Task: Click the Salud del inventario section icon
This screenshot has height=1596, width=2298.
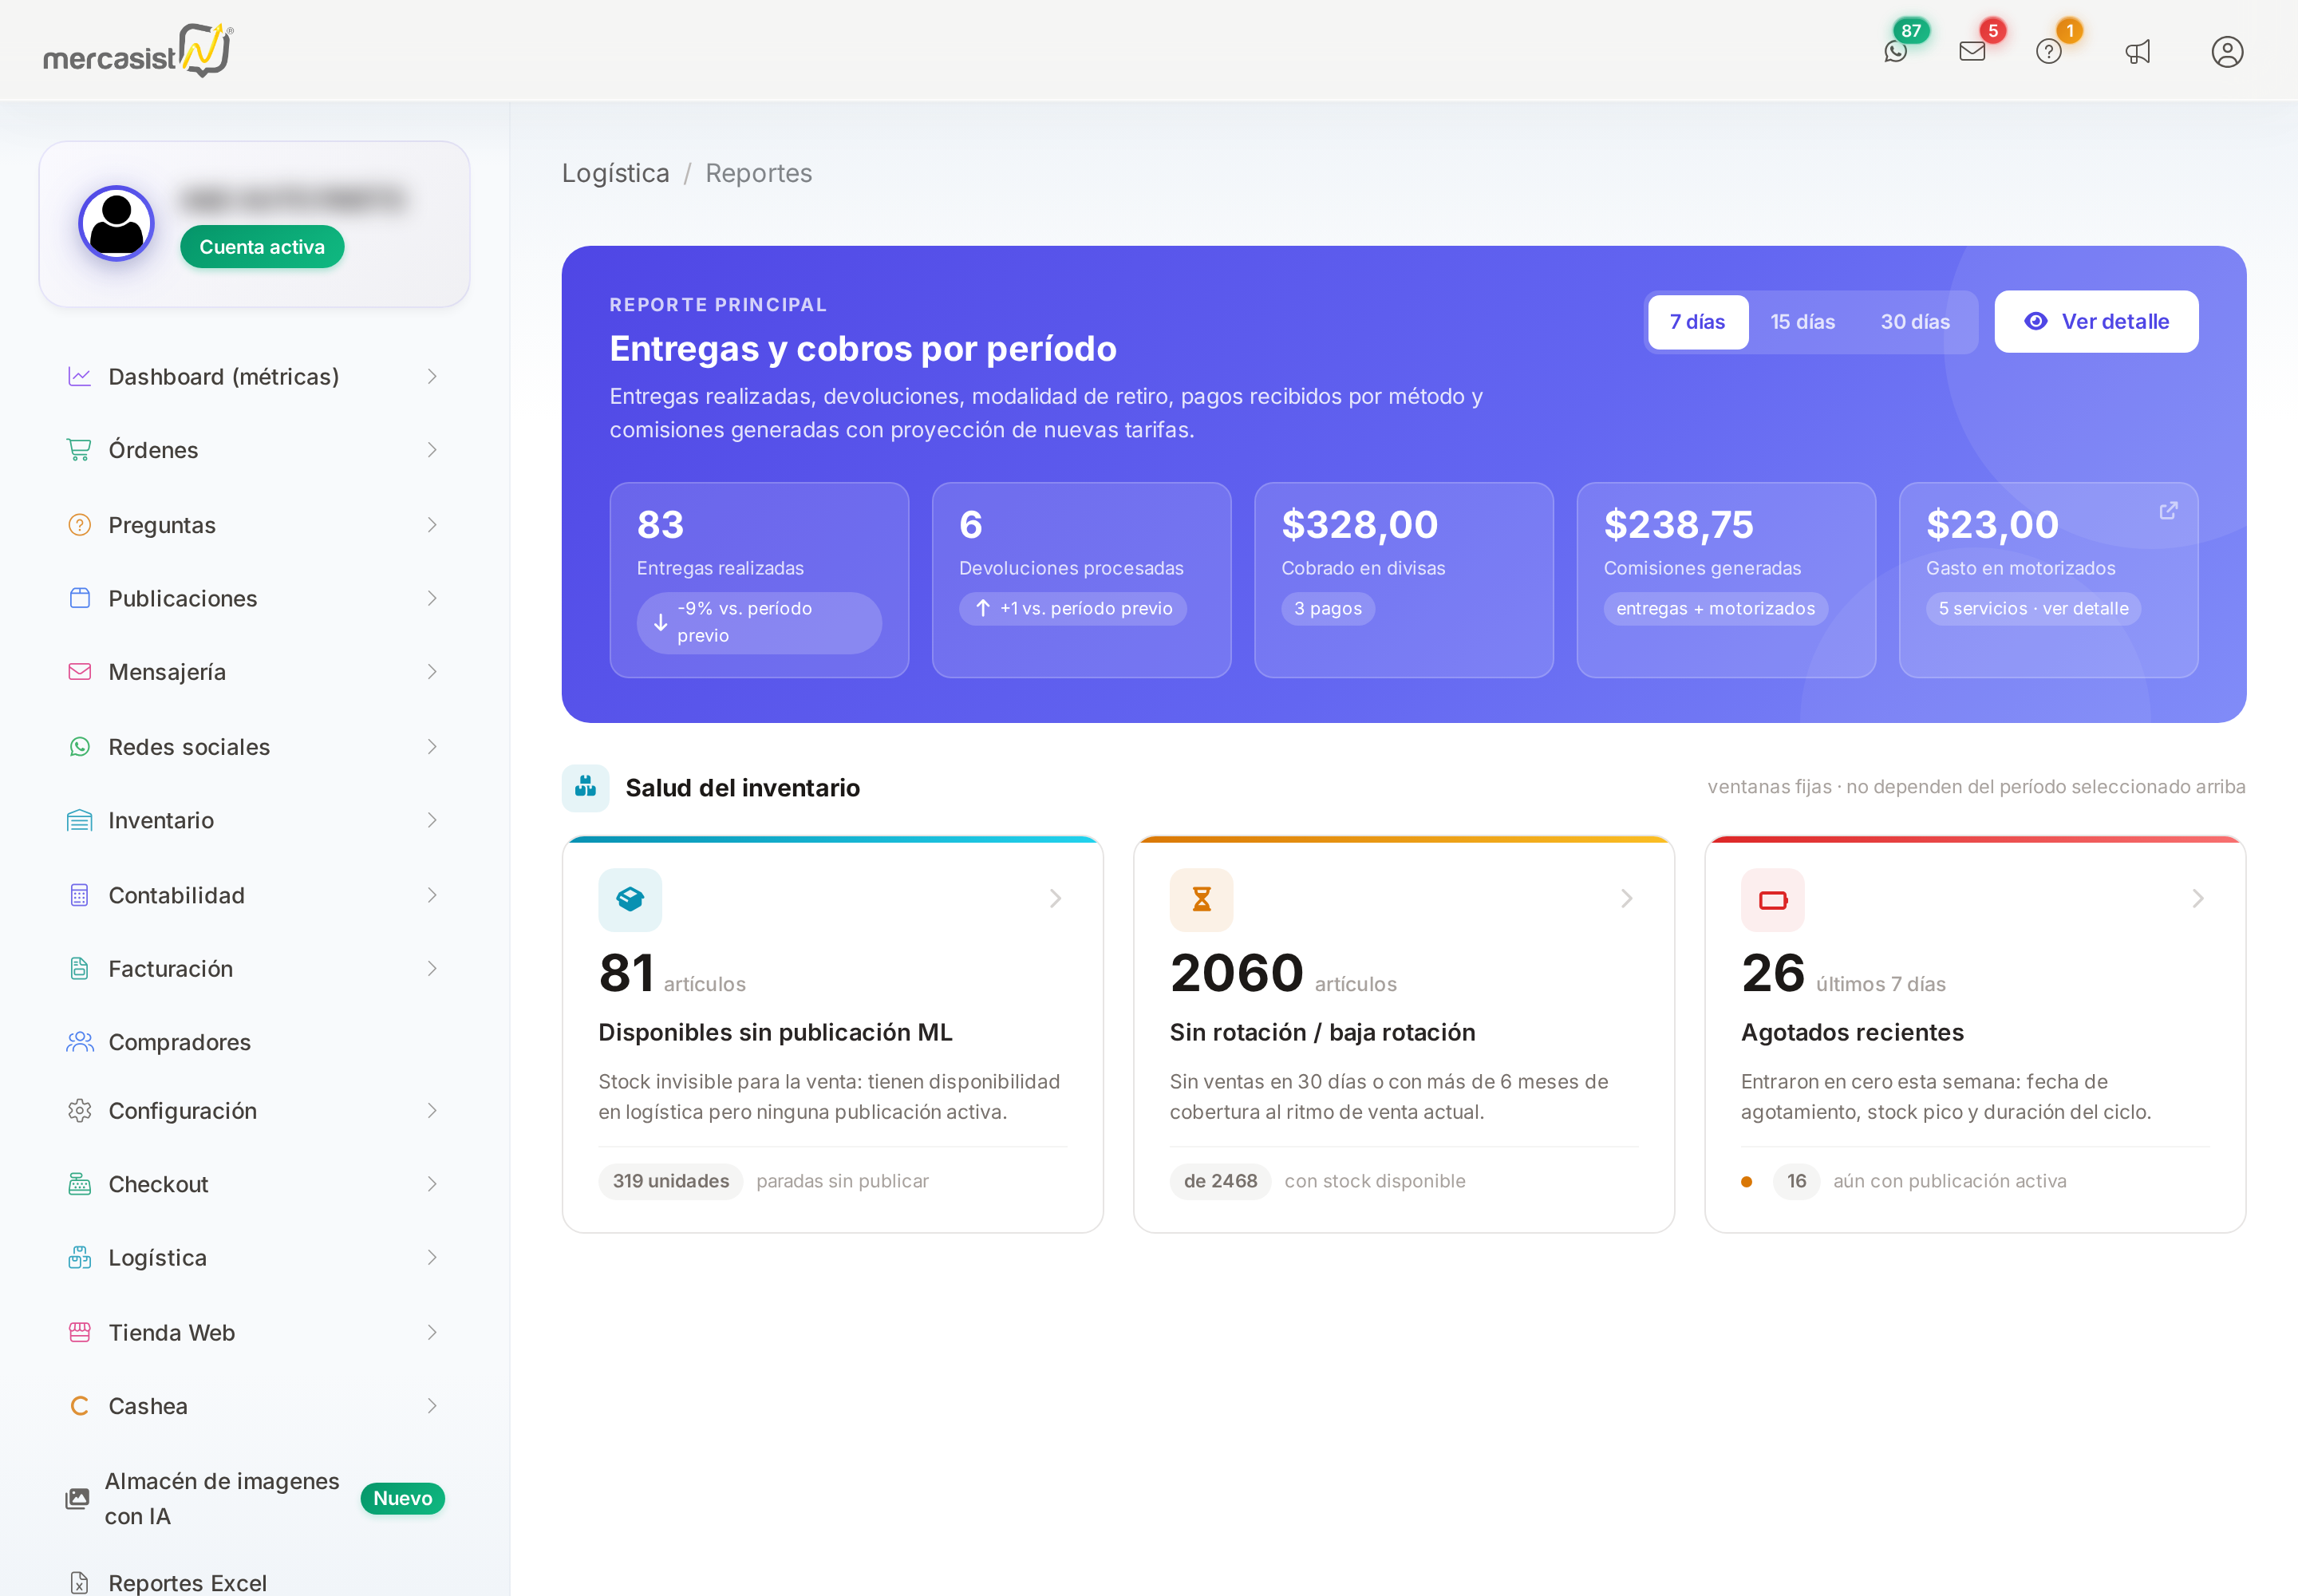Action: pos(585,788)
